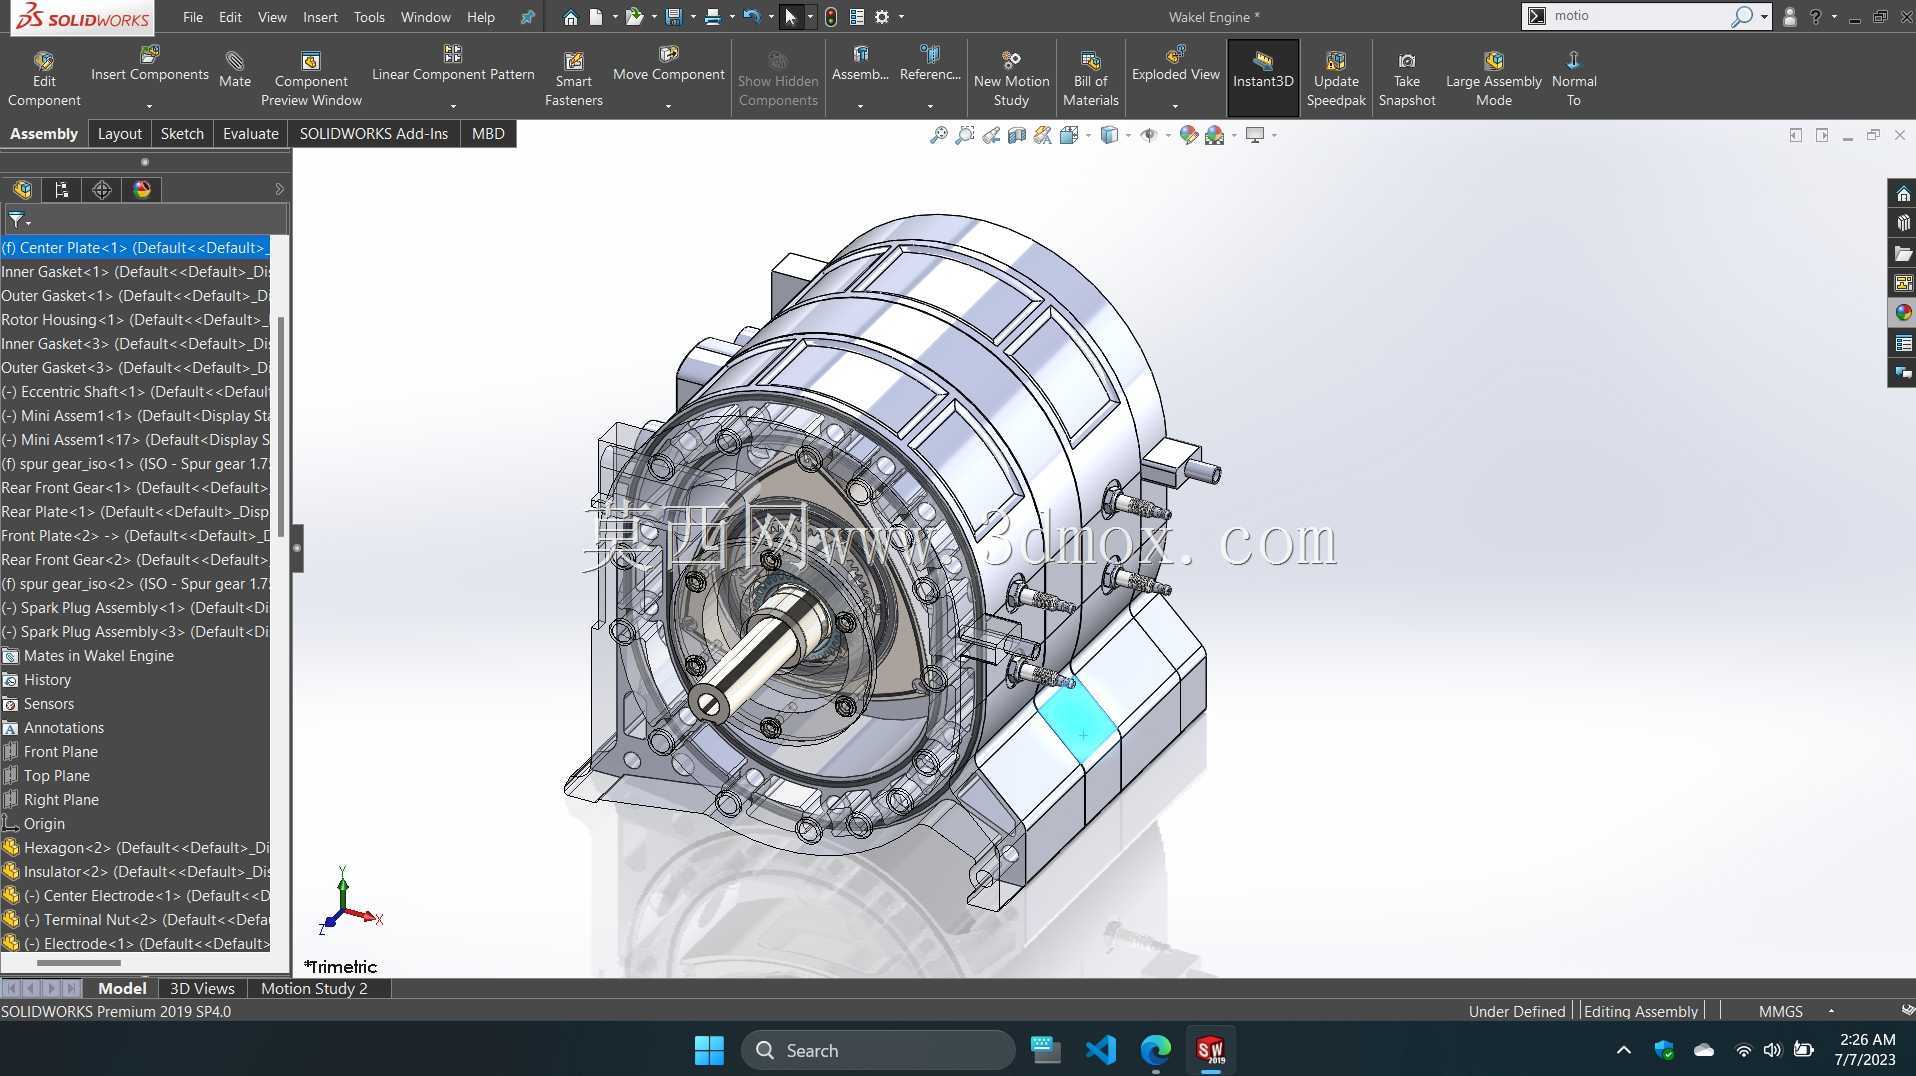The height and width of the screenshot is (1076, 1916).
Task: Select Mates in Wakel Engine folder
Action: (x=98, y=655)
